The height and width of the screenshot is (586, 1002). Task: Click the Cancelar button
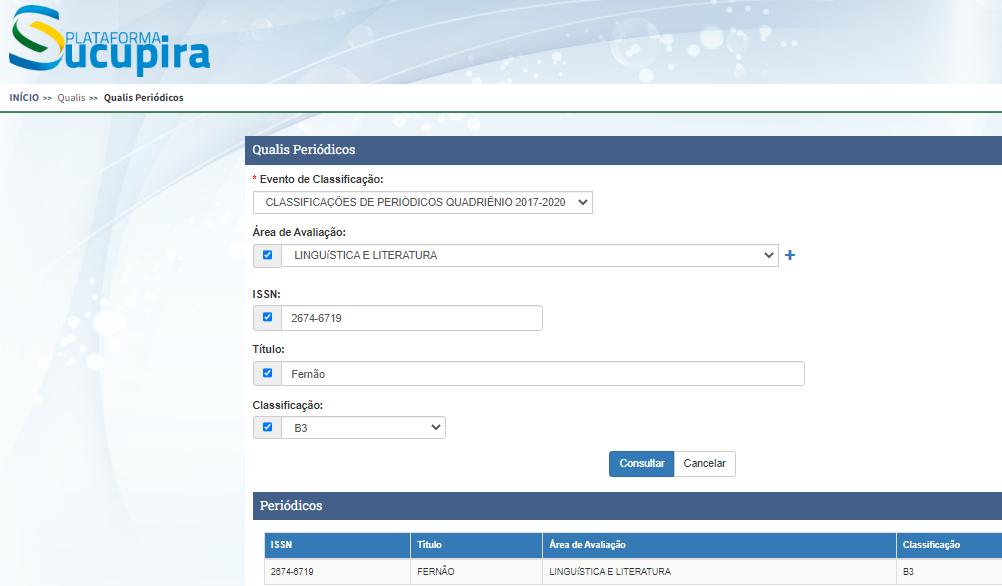705,464
